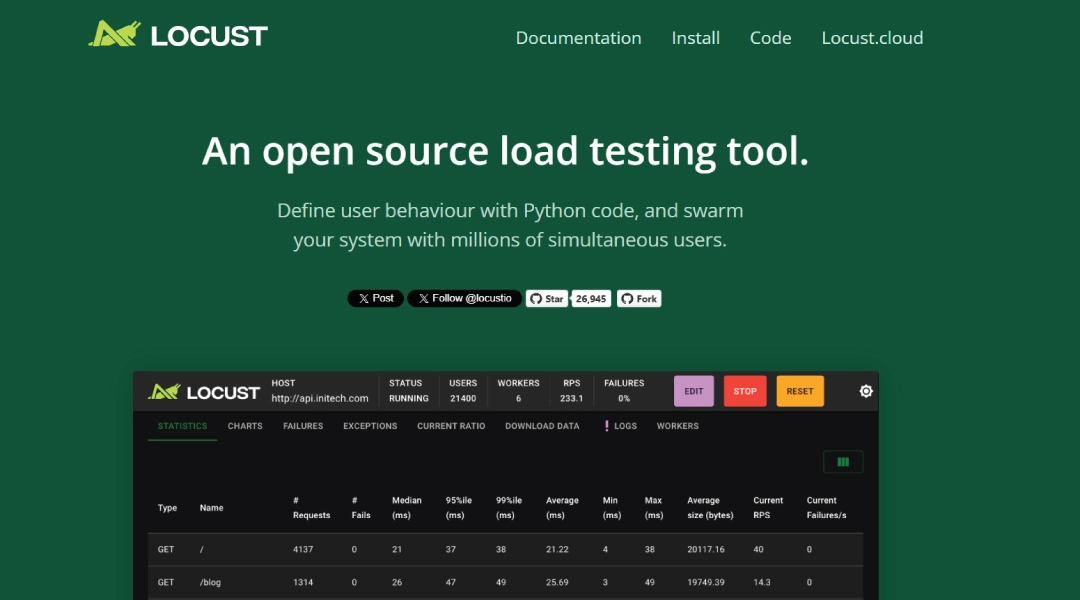Open the 26,945 star count link
1080x600 pixels.
(591, 298)
